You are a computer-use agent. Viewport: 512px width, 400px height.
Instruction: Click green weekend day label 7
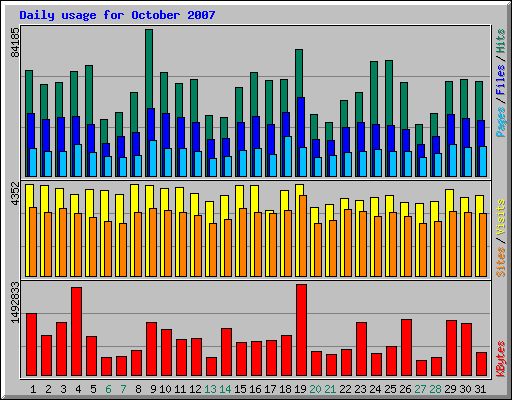[x=123, y=389]
